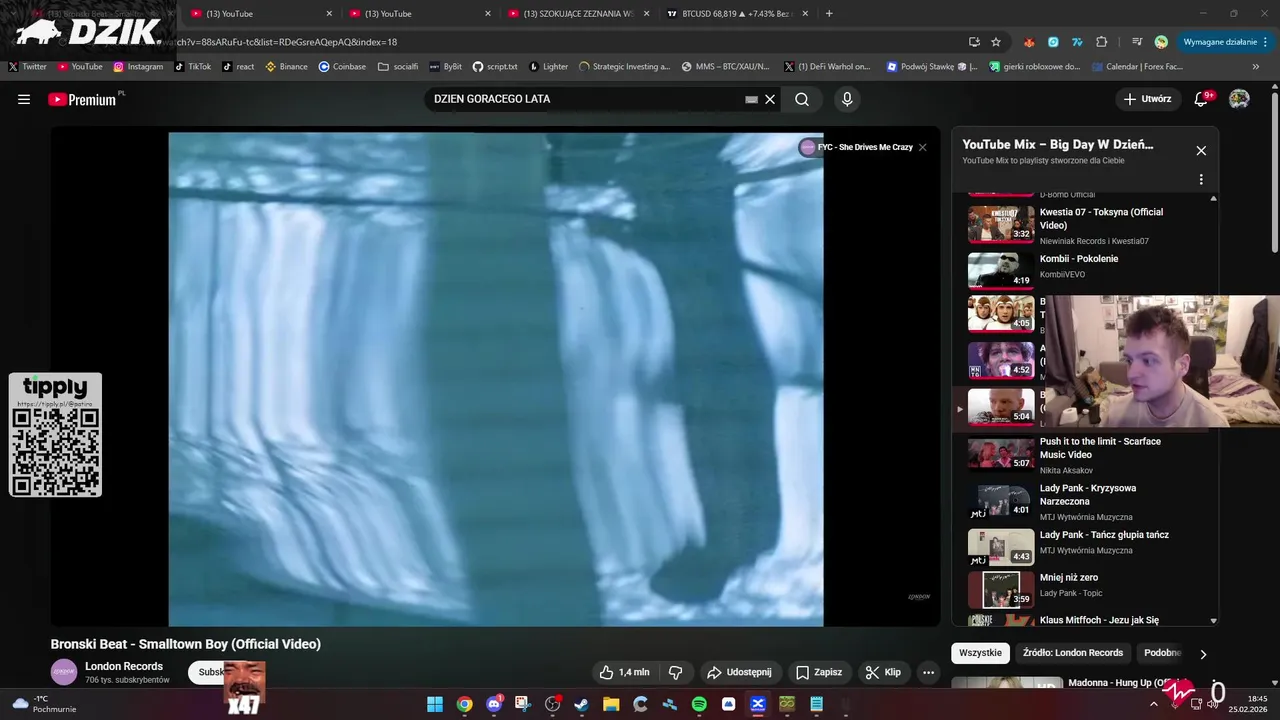
Task: Open the FYC - She Drives Me Crazy card
Action: point(857,147)
